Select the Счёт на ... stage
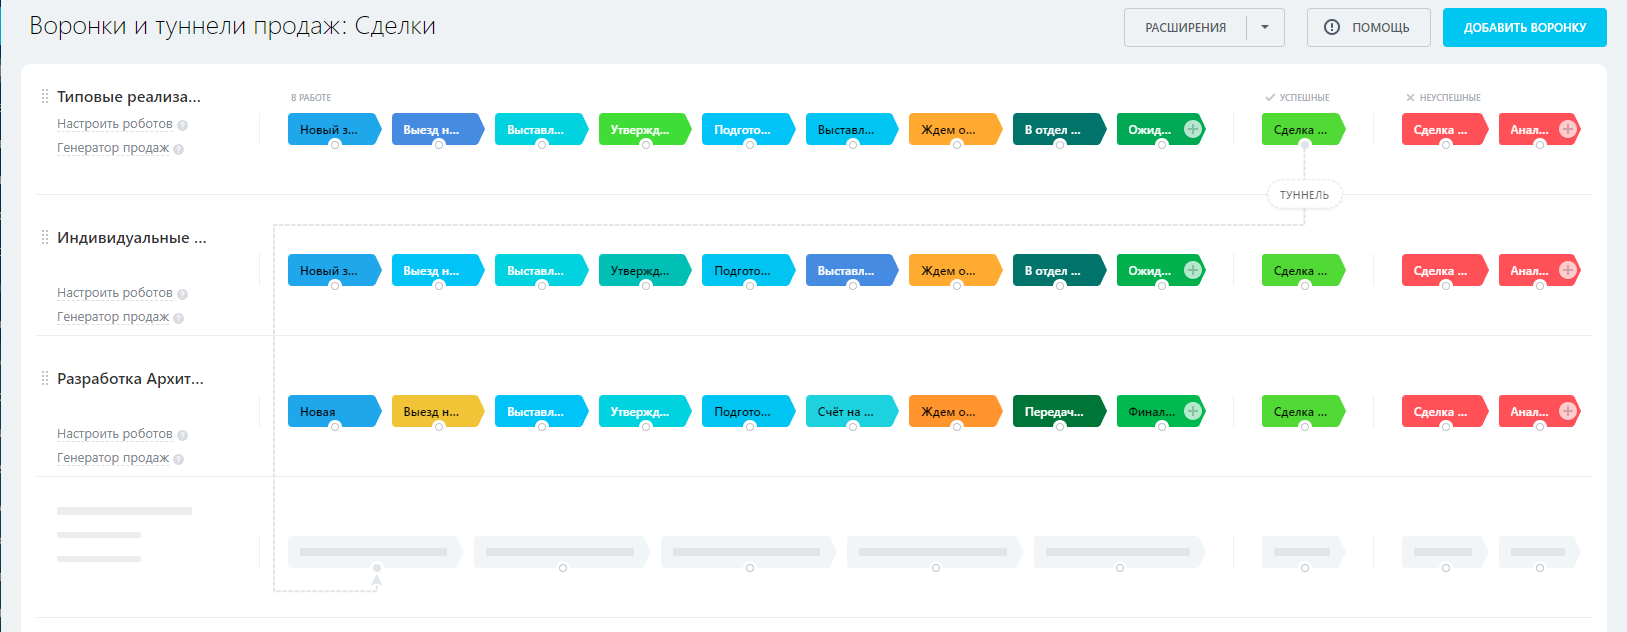Viewport: 1627px width, 632px height. (846, 412)
